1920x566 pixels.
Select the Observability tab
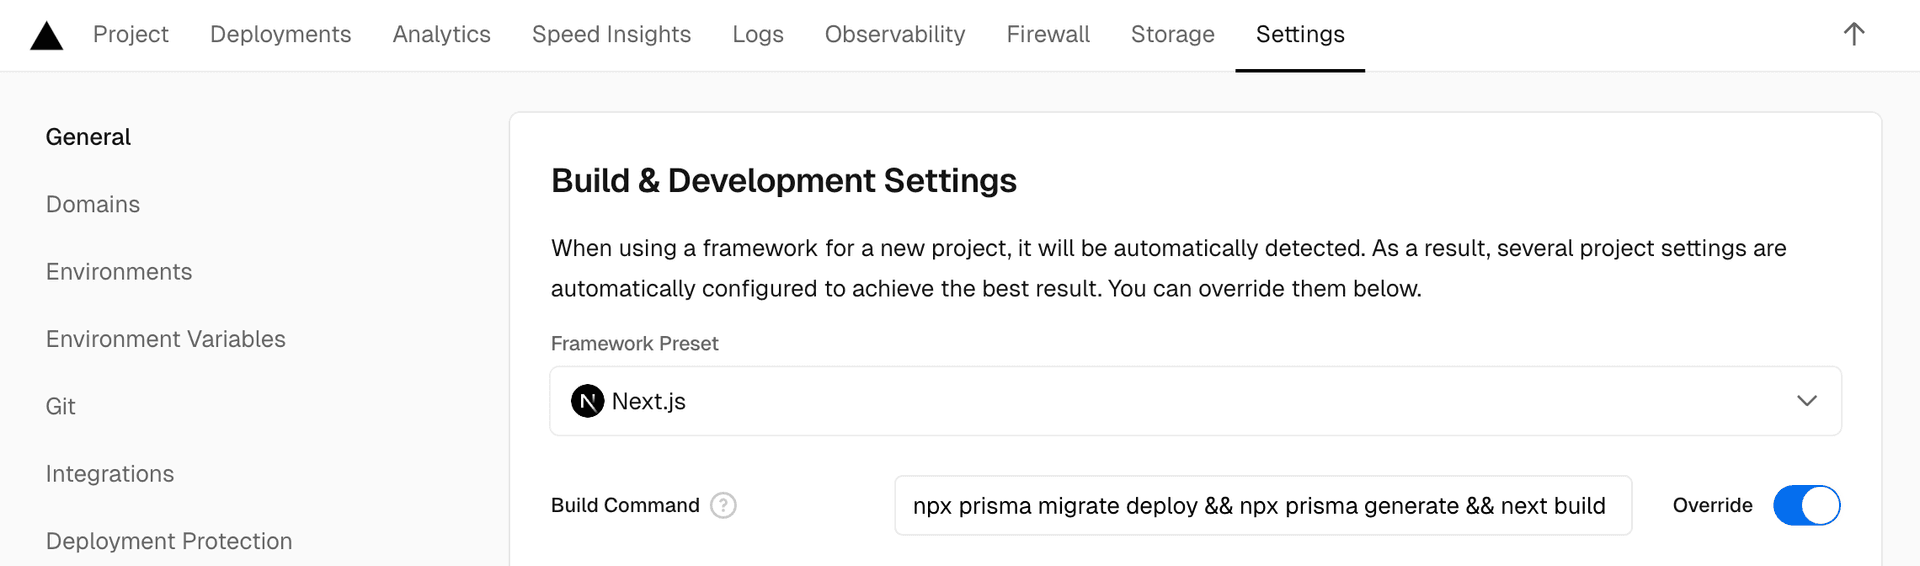pos(894,34)
